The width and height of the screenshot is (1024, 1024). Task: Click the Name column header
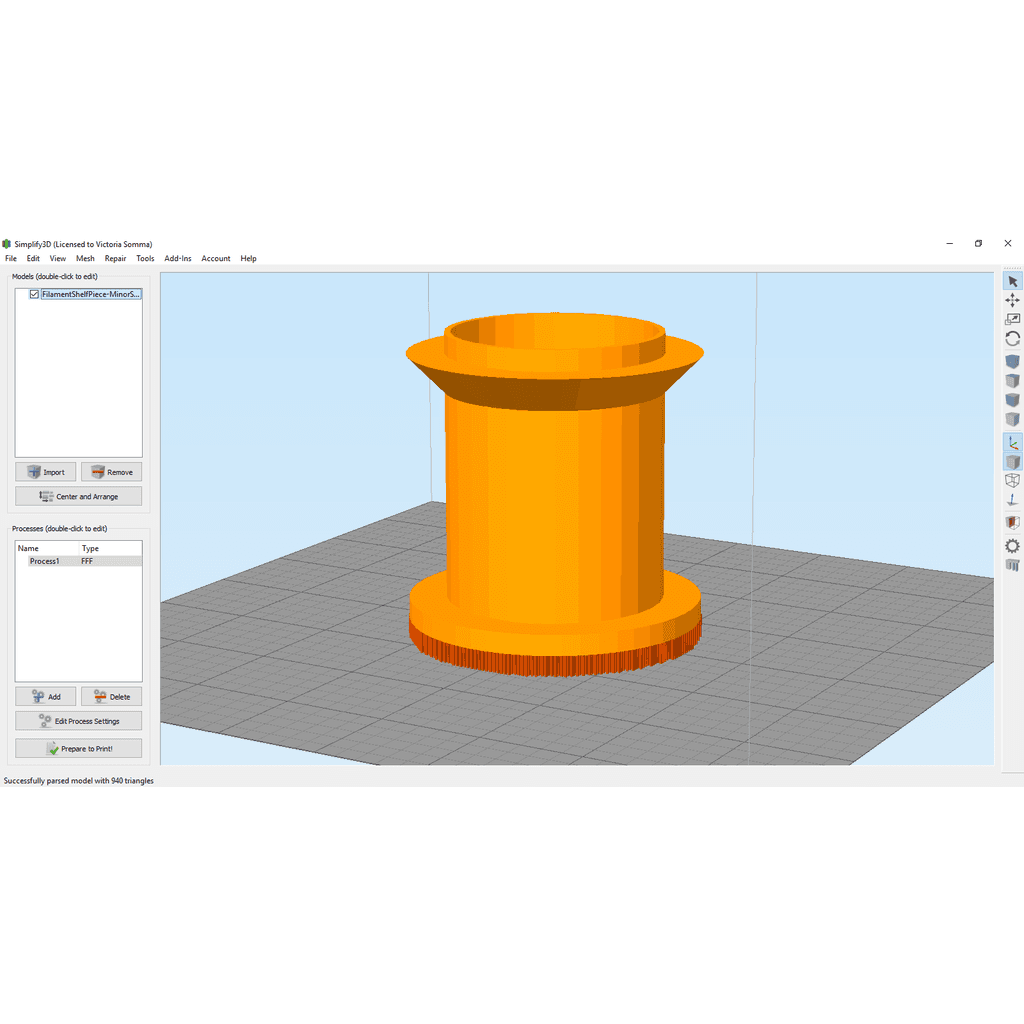click(x=47, y=549)
